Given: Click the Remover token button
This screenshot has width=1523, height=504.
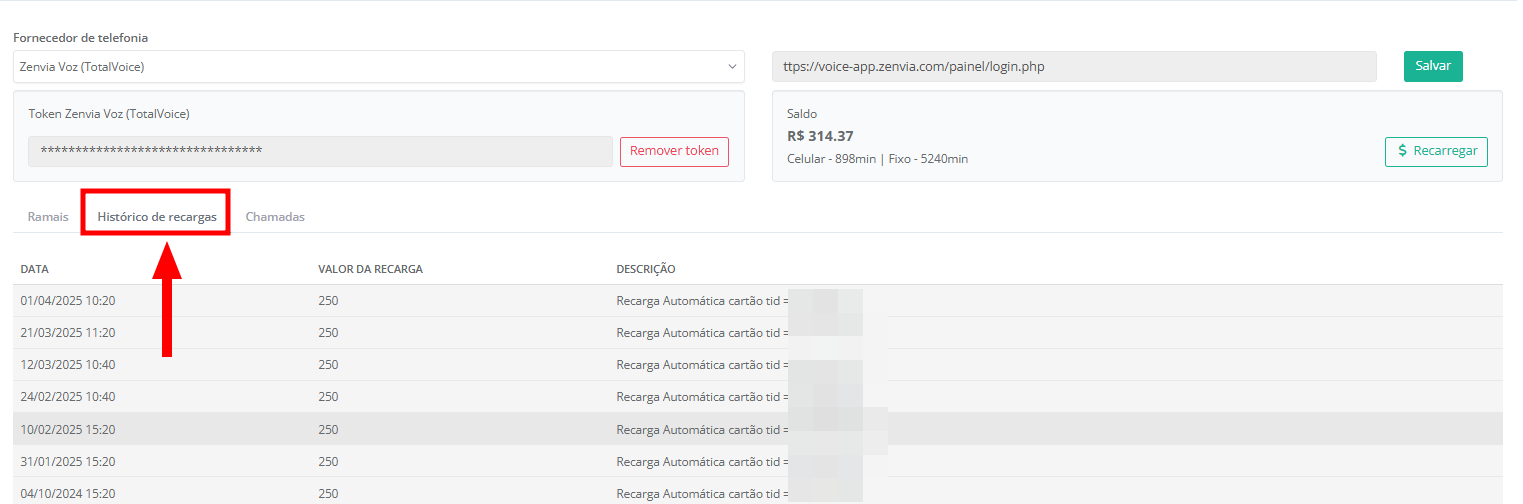Looking at the screenshot, I should click(x=674, y=152).
